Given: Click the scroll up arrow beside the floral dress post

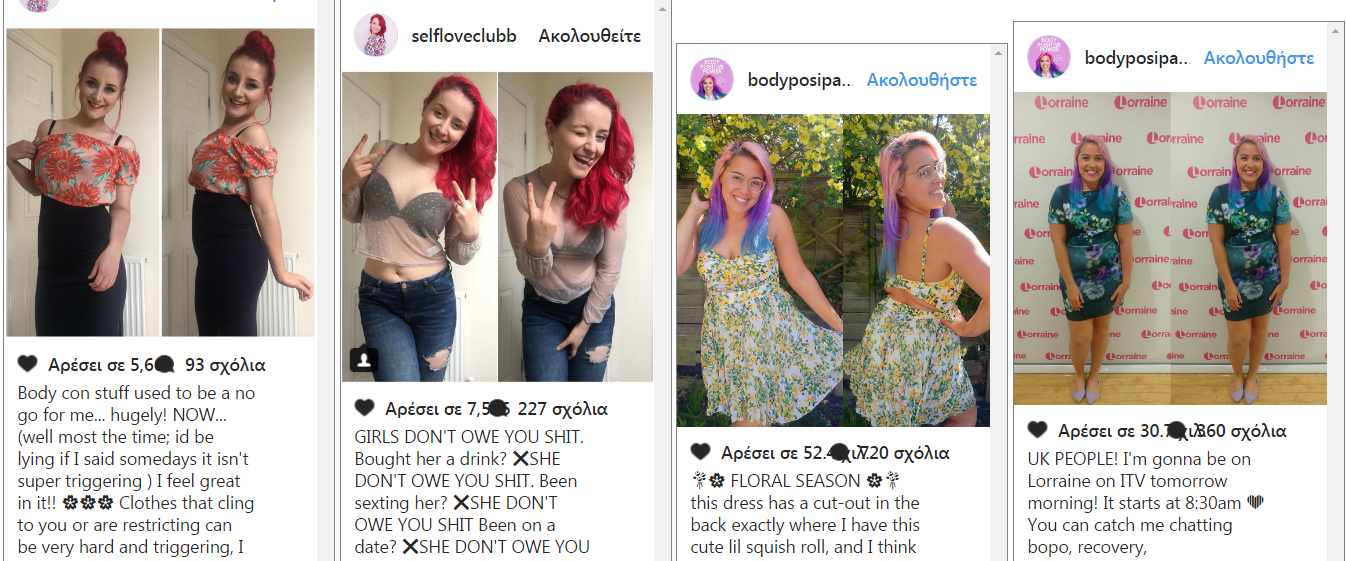Looking at the screenshot, I should 998,52.
